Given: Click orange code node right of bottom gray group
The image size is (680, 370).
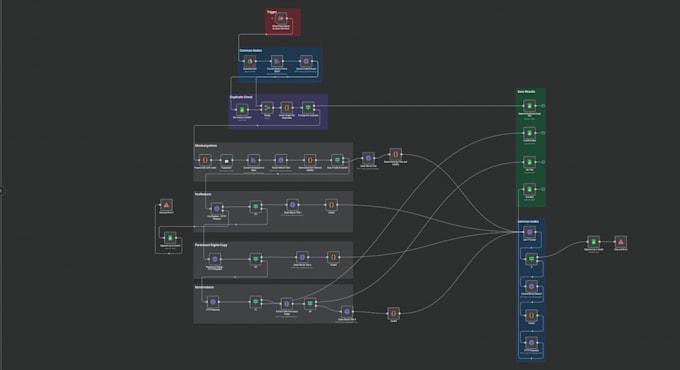Looking at the screenshot, I should 393,313.
